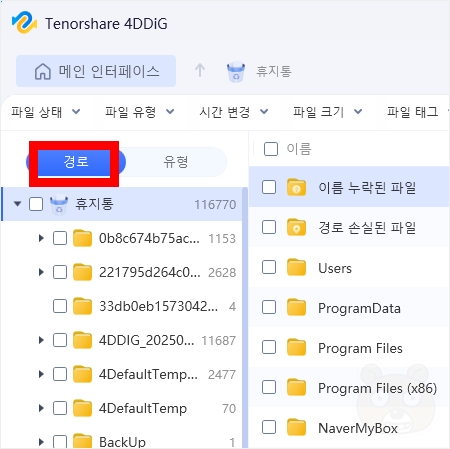
Task: Click folder icon of 4DefaultTemp... 2477 row
Action: (82, 374)
